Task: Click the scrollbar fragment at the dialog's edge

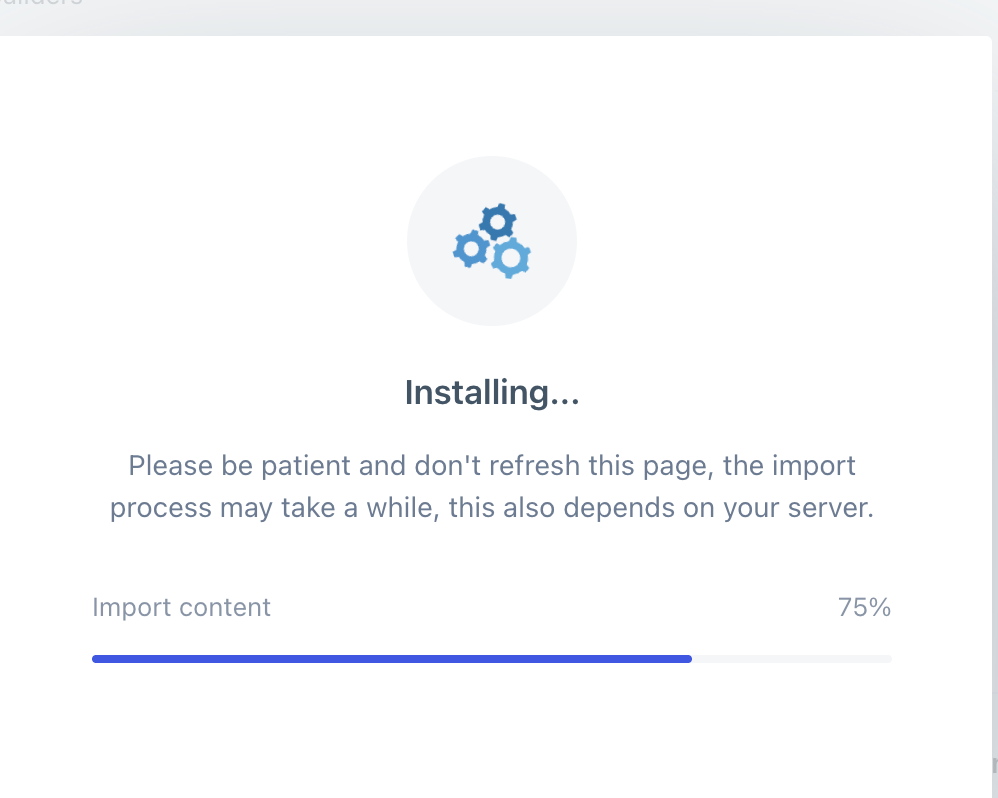Action: pyautogui.click(x=995, y=766)
